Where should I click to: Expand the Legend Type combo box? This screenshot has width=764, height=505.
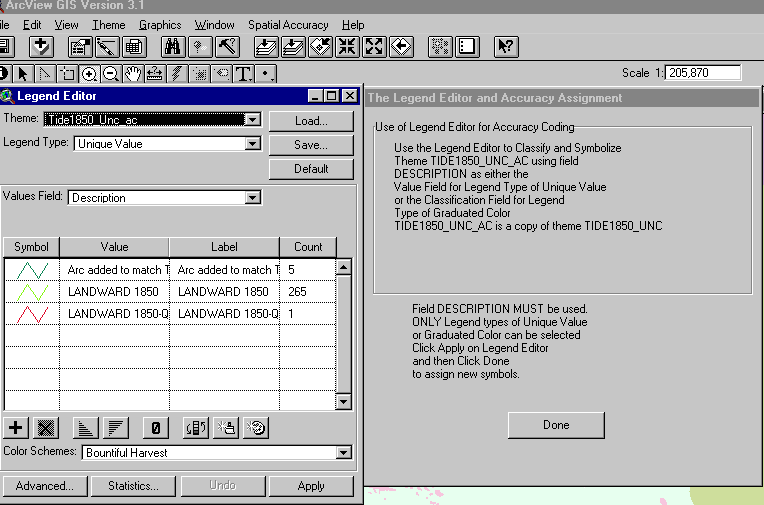pyautogui.click(x=252, y=144)
